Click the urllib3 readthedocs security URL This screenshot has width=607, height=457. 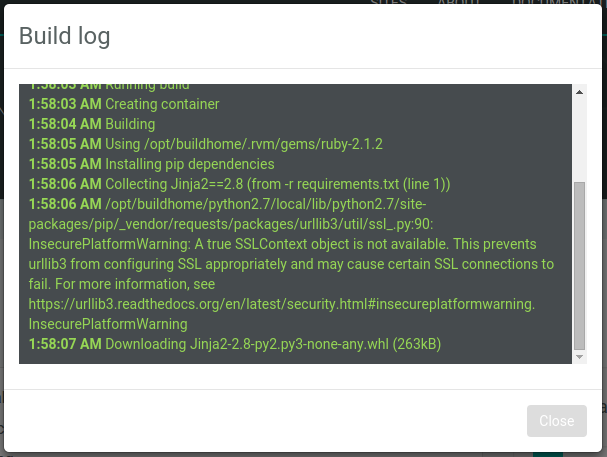[x=282, y=304]
